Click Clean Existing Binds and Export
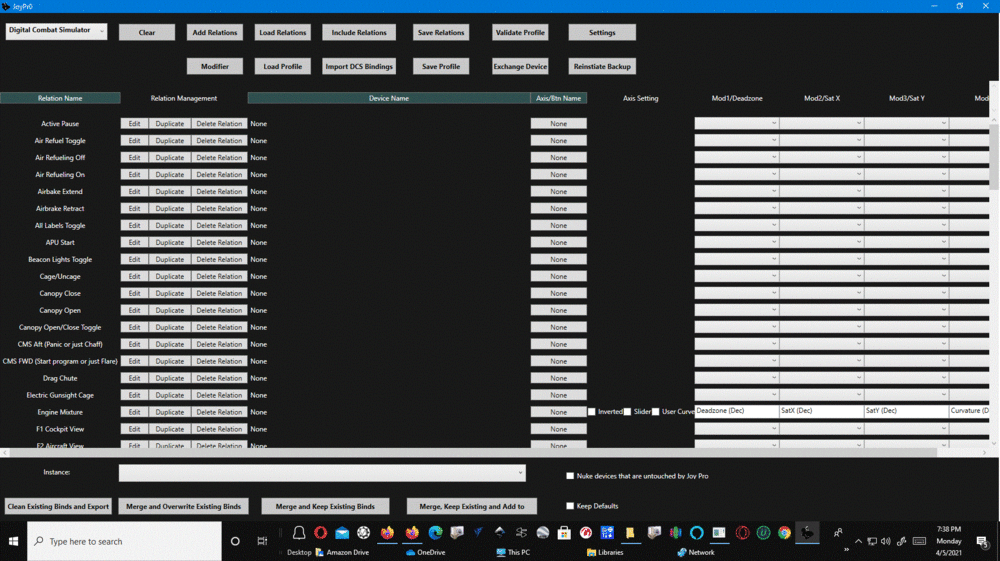Viewport: 1000px width, 561px height. click(x=58, y=506)
